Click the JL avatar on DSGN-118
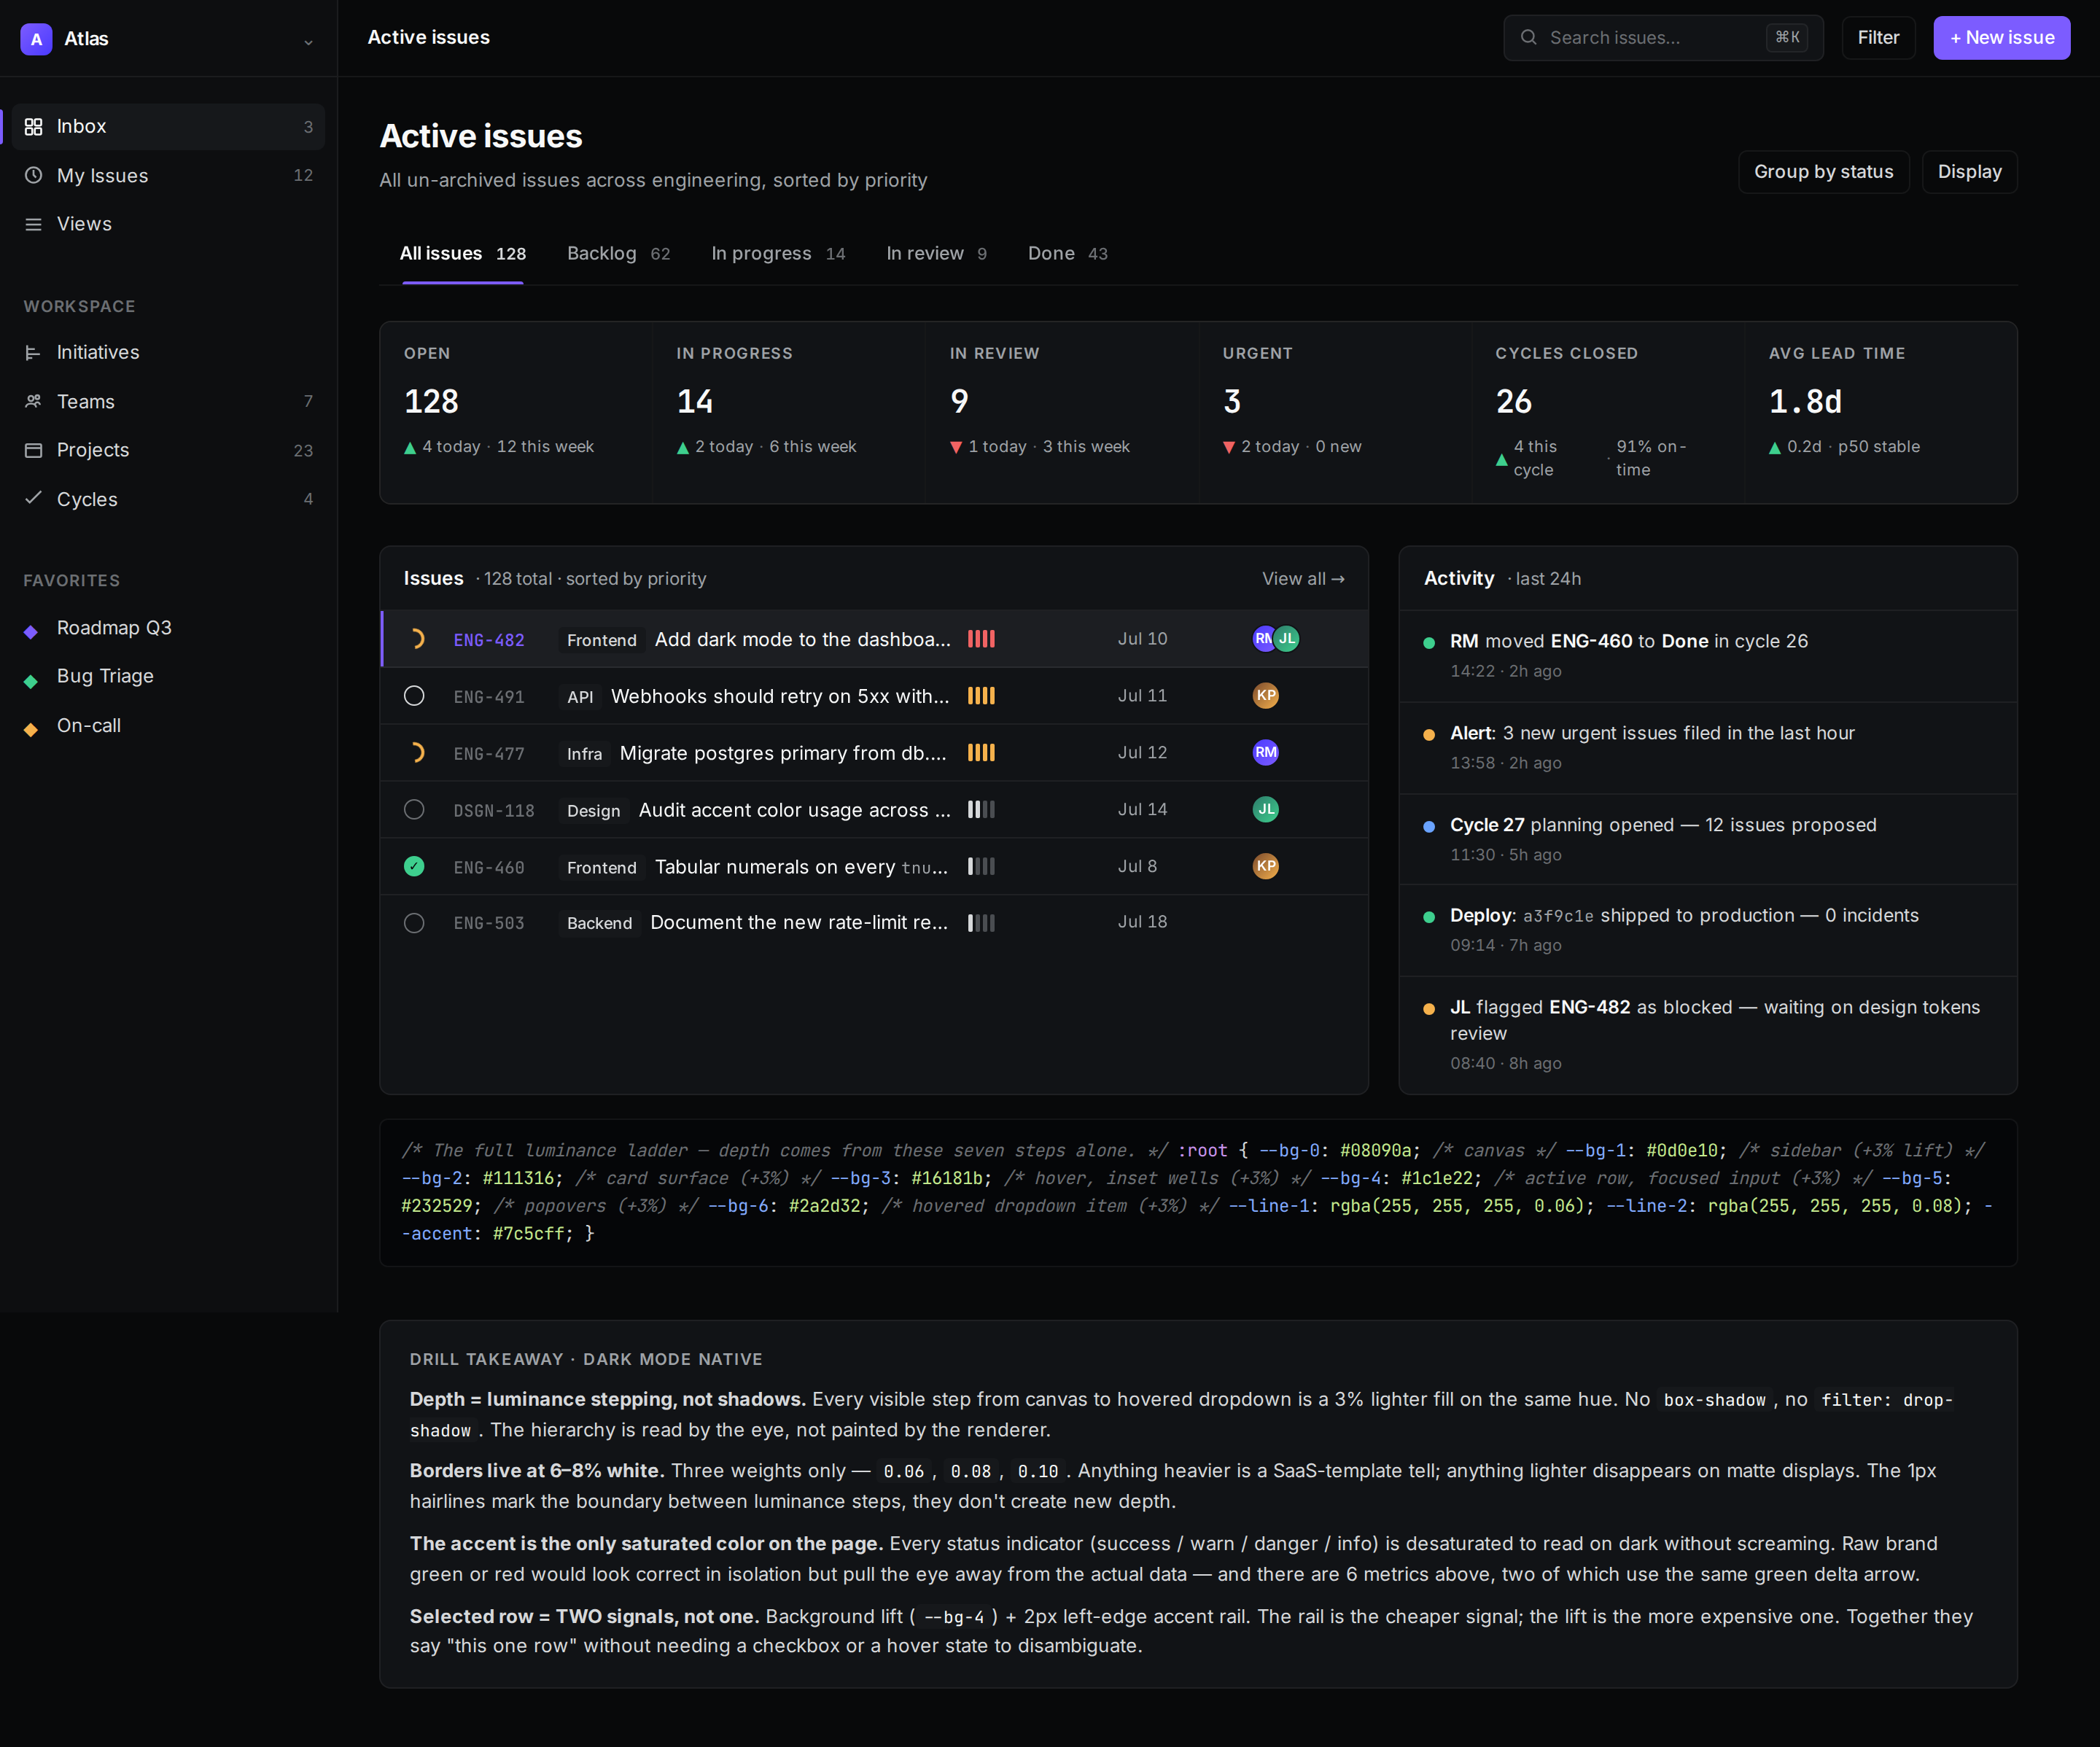 1266,810
